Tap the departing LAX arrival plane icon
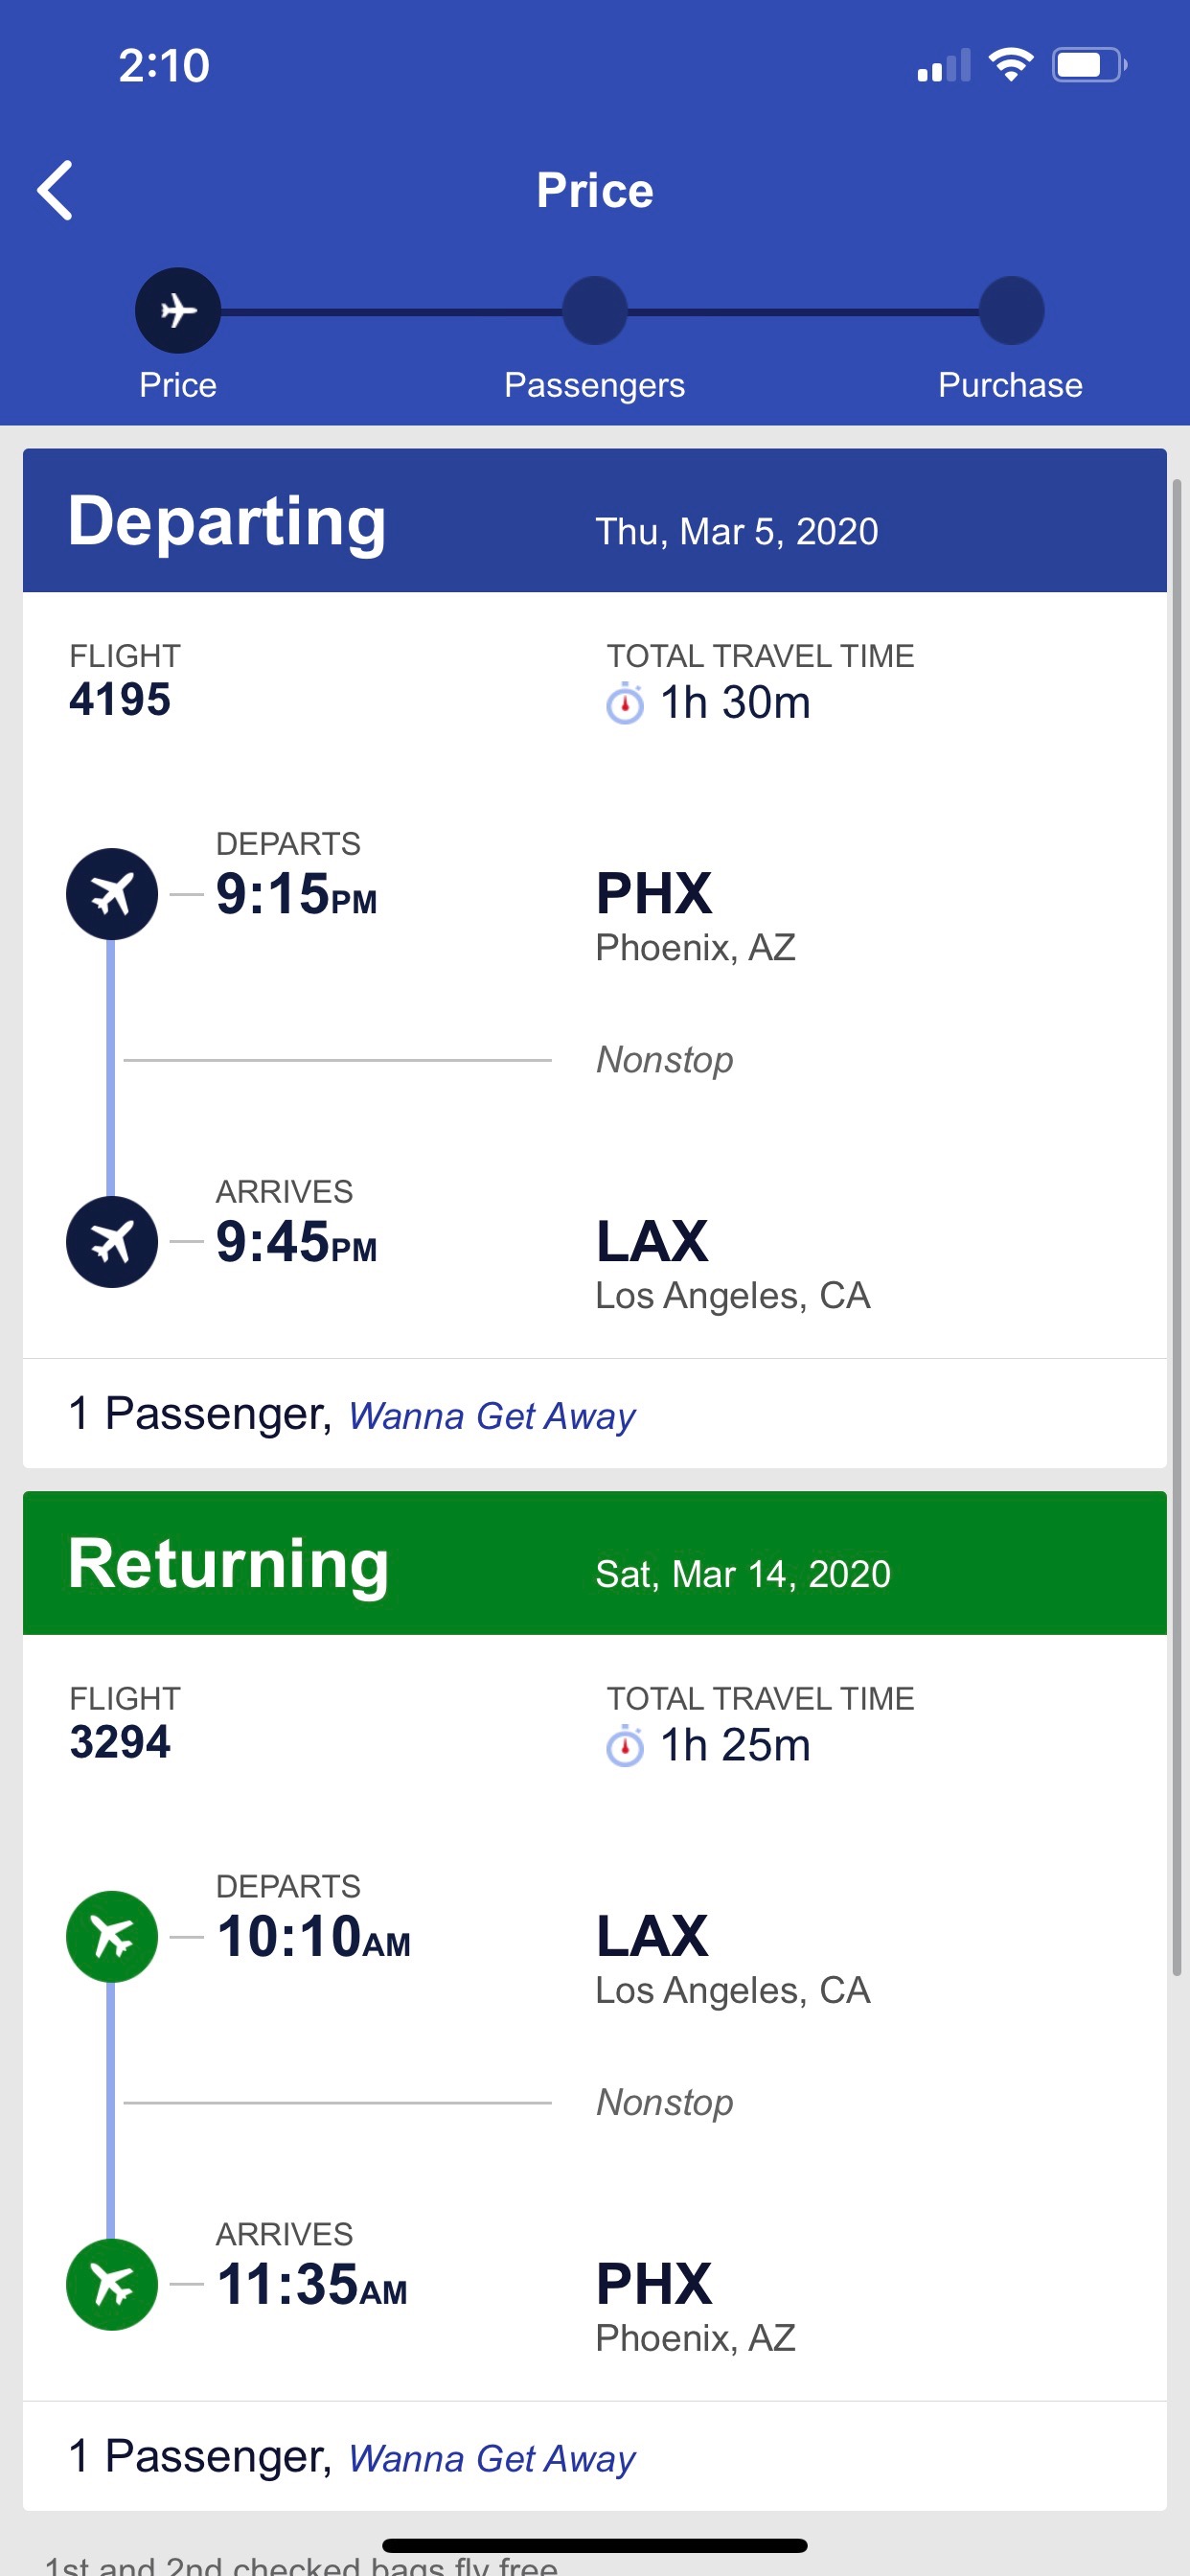This screenshot has height=2576, width=1190. coord(112,1242)
